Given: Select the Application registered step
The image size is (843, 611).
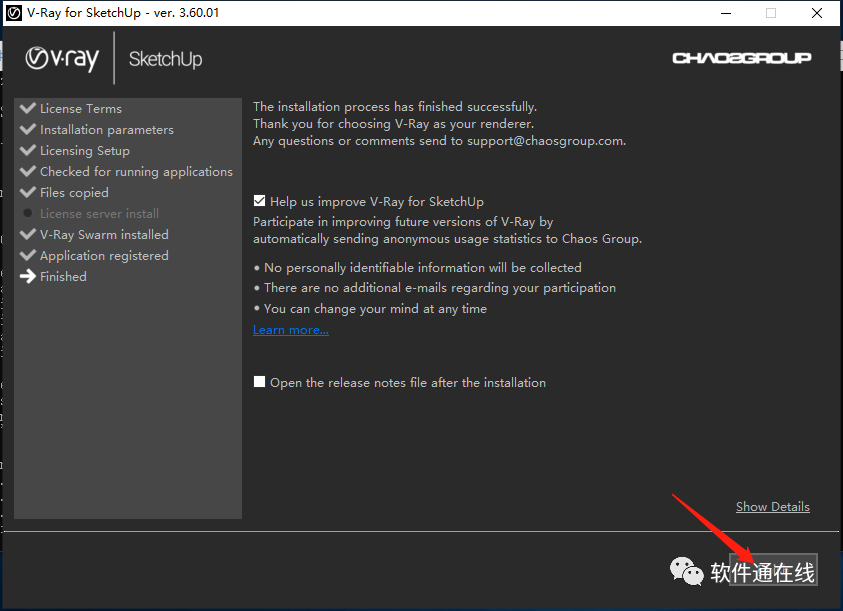Looking at the screenshot, I should [104, 255].
